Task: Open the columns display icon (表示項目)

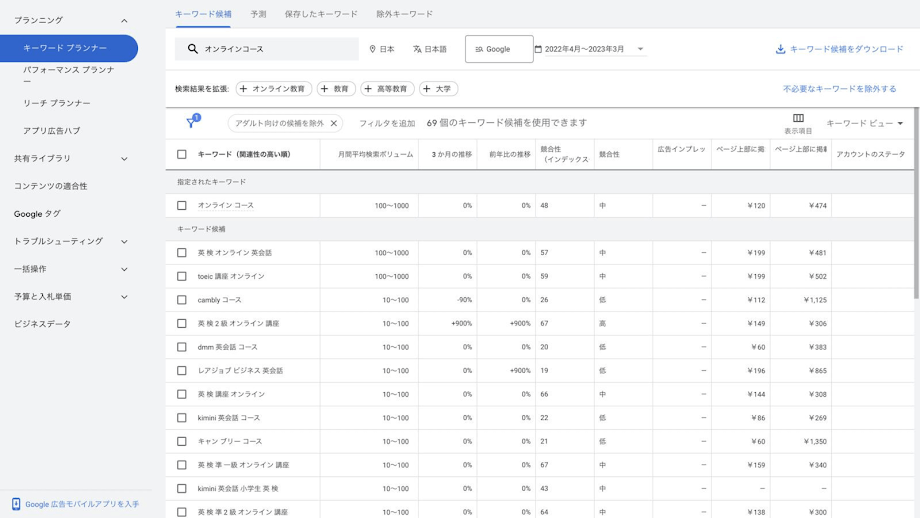Action: 798,119
